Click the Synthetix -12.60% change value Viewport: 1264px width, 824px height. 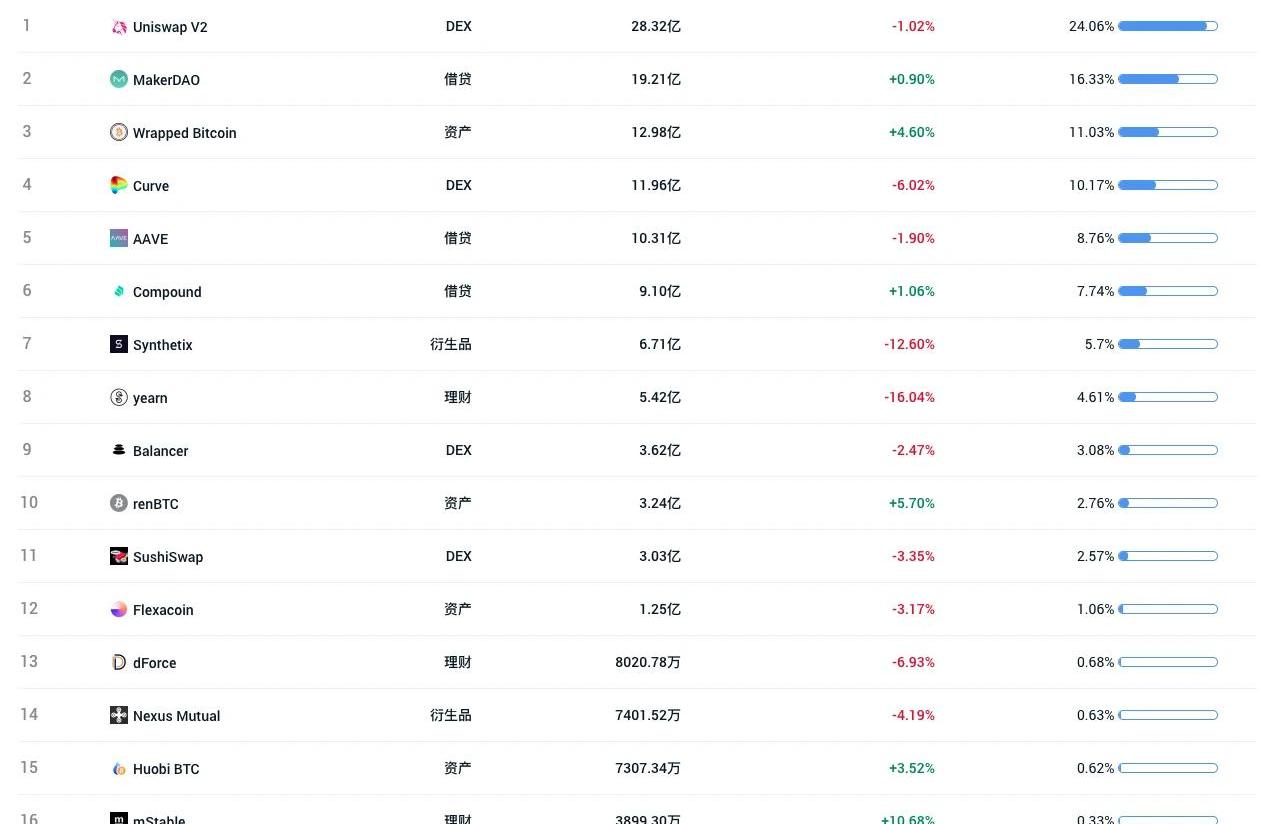[x=909, y=344]
